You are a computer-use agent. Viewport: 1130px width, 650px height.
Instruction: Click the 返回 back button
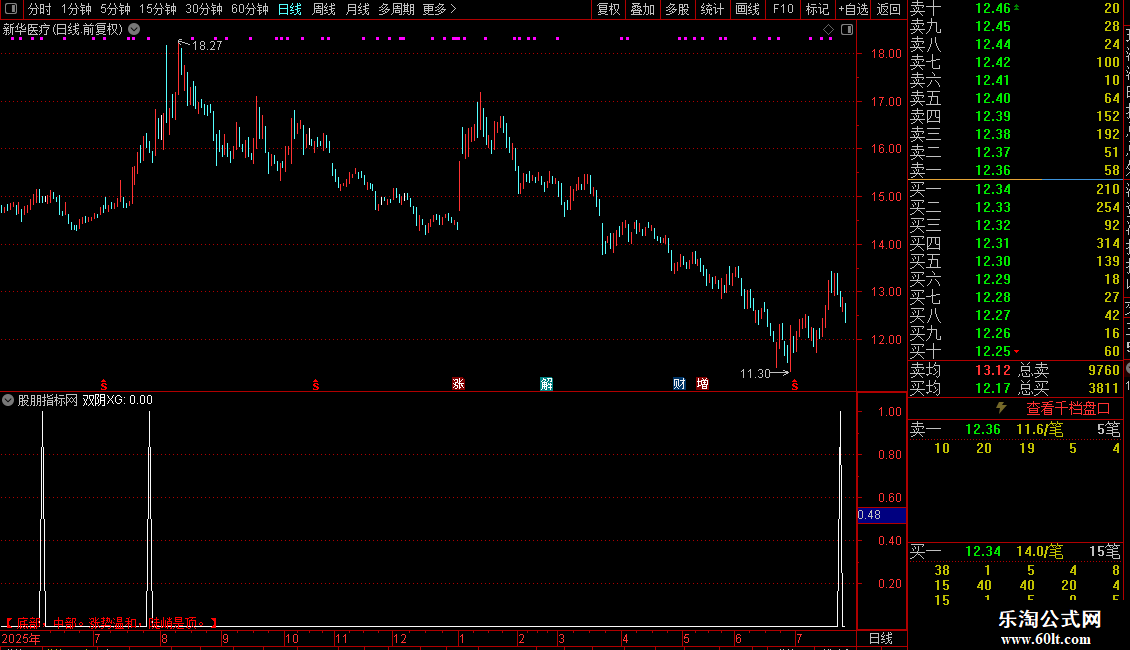pos(889,9)
